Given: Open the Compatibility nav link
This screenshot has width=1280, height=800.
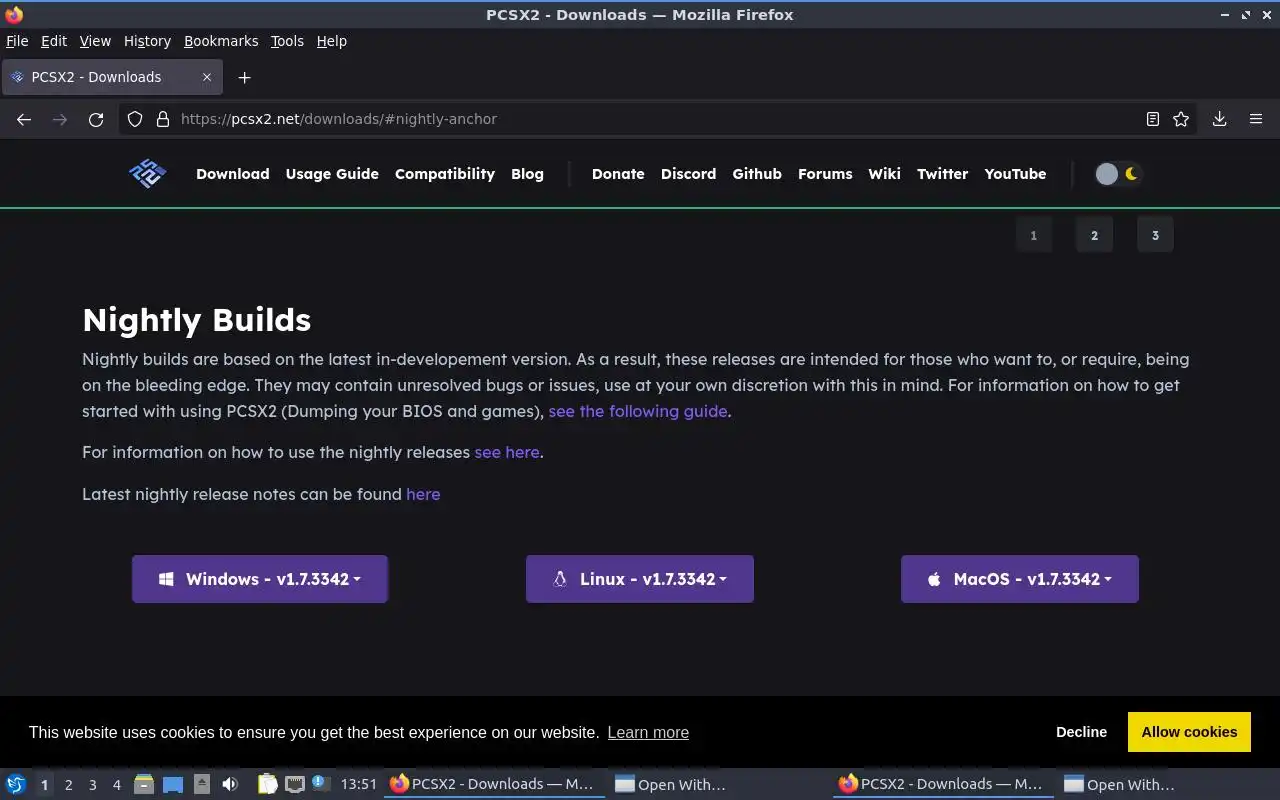Looking at the screenshot, I should [445, 174].
